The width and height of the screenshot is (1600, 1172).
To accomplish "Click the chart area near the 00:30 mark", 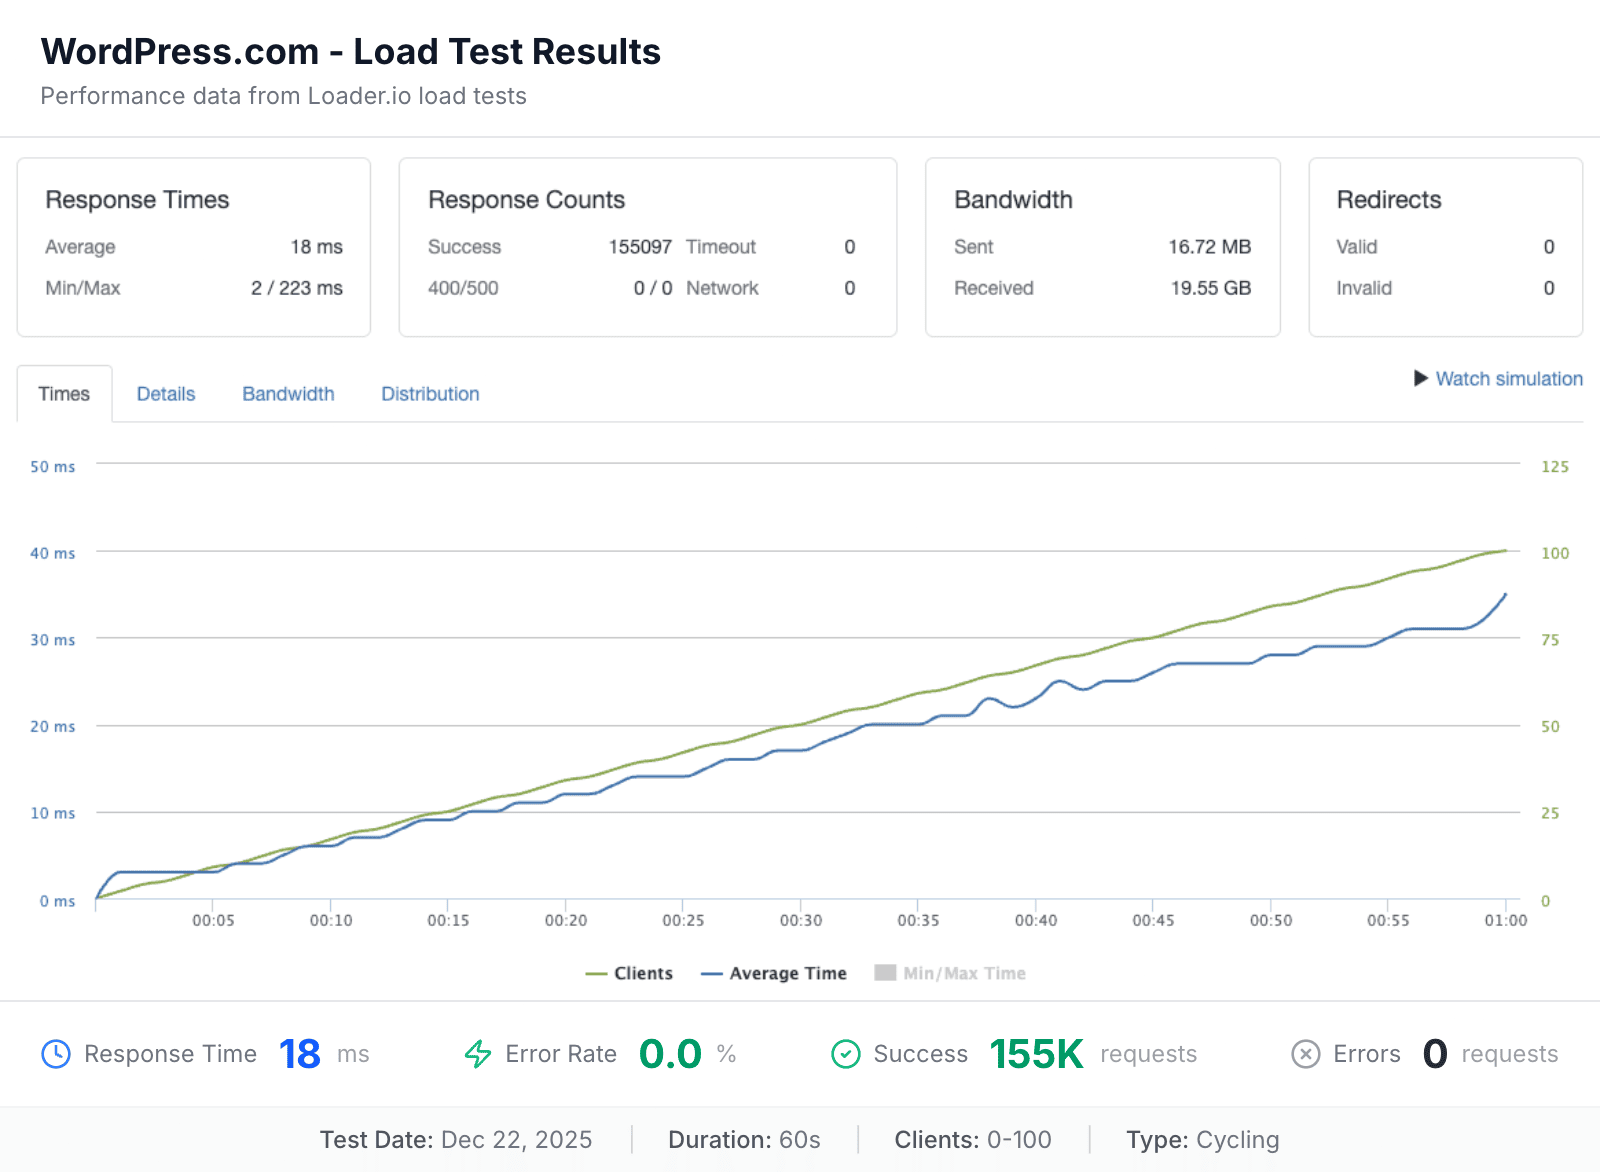I will point(803,730).
